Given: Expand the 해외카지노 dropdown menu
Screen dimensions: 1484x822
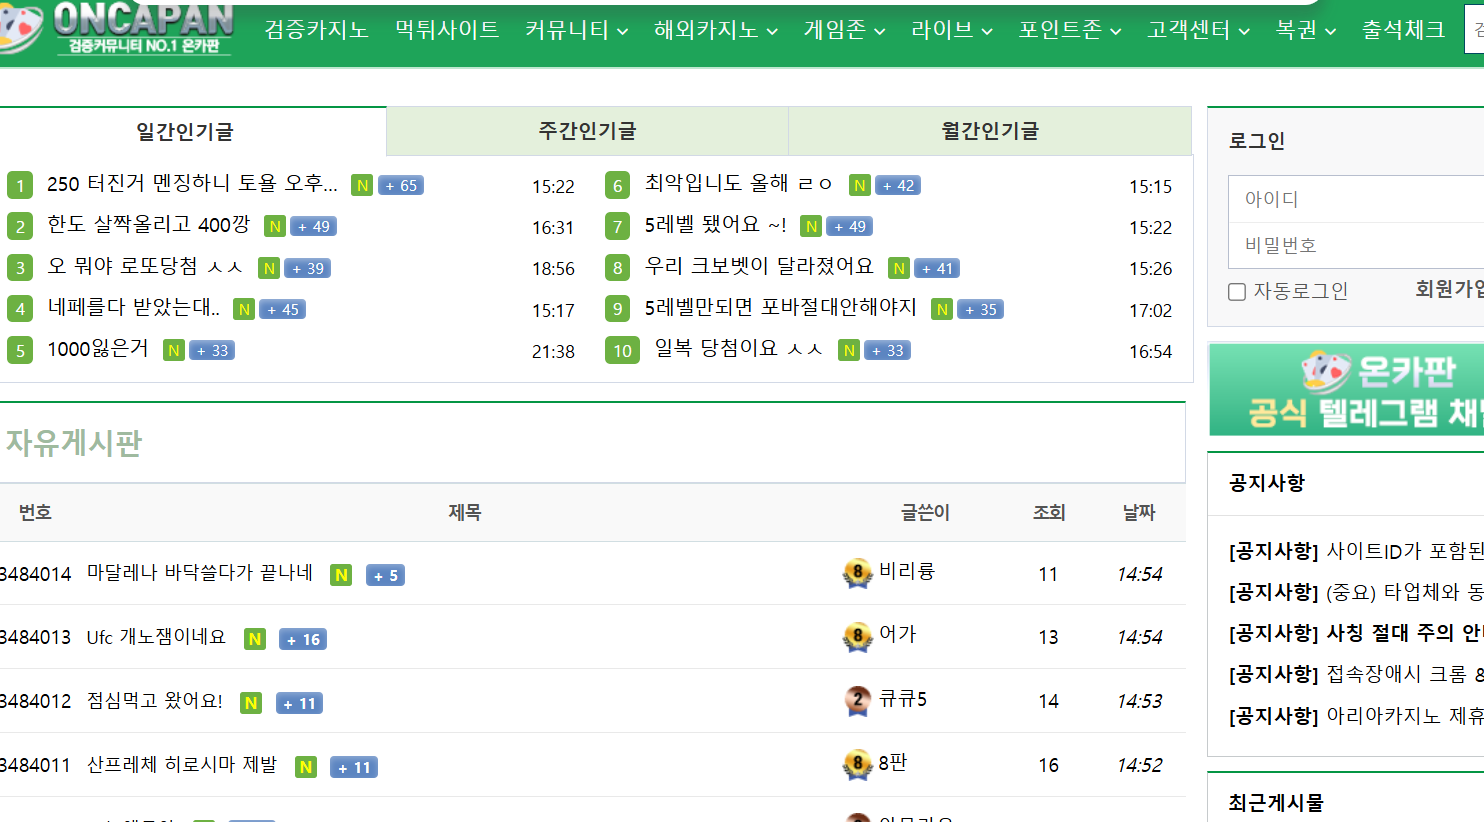Looking at the screenshot, I should [715, 30].
